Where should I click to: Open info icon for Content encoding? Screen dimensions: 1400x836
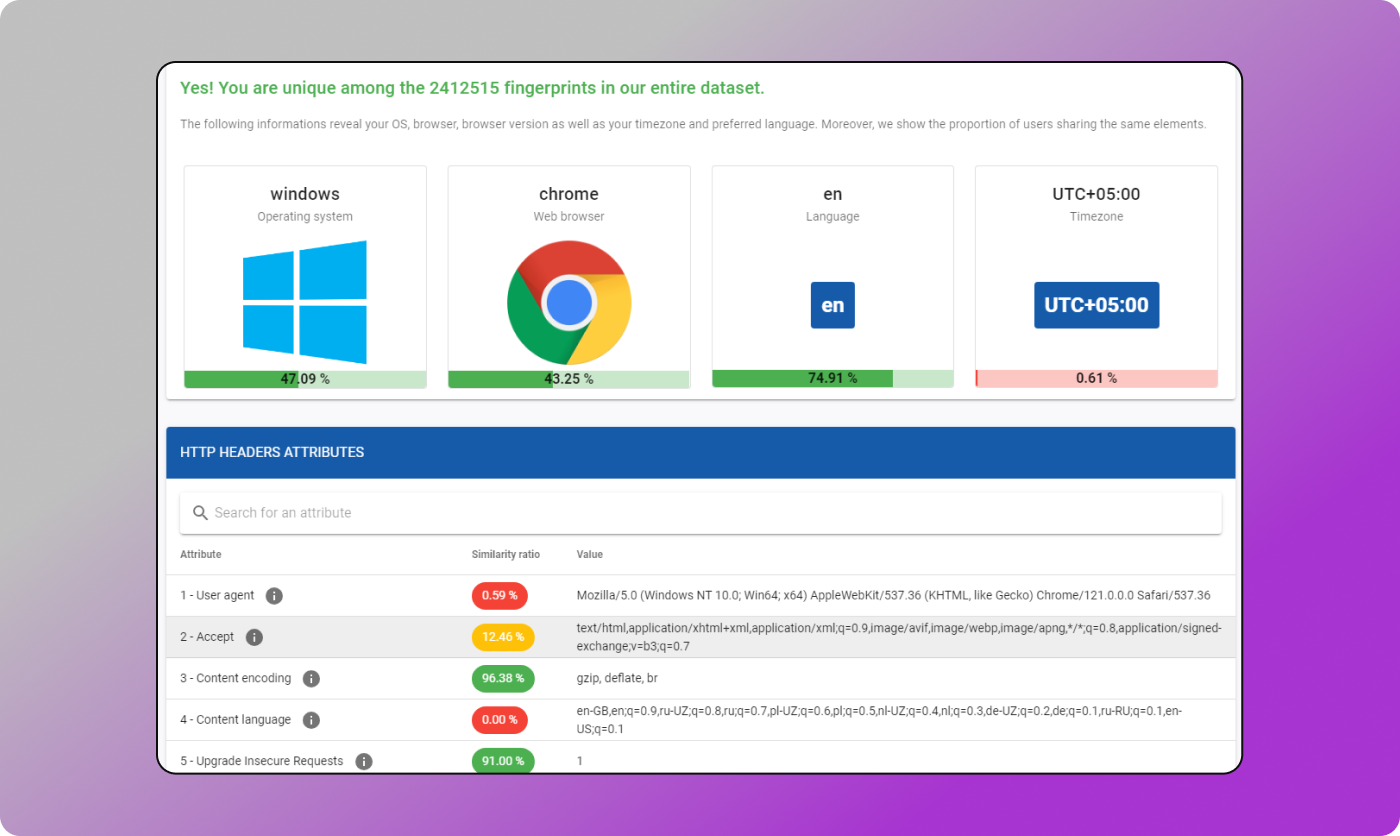(311, 679)
